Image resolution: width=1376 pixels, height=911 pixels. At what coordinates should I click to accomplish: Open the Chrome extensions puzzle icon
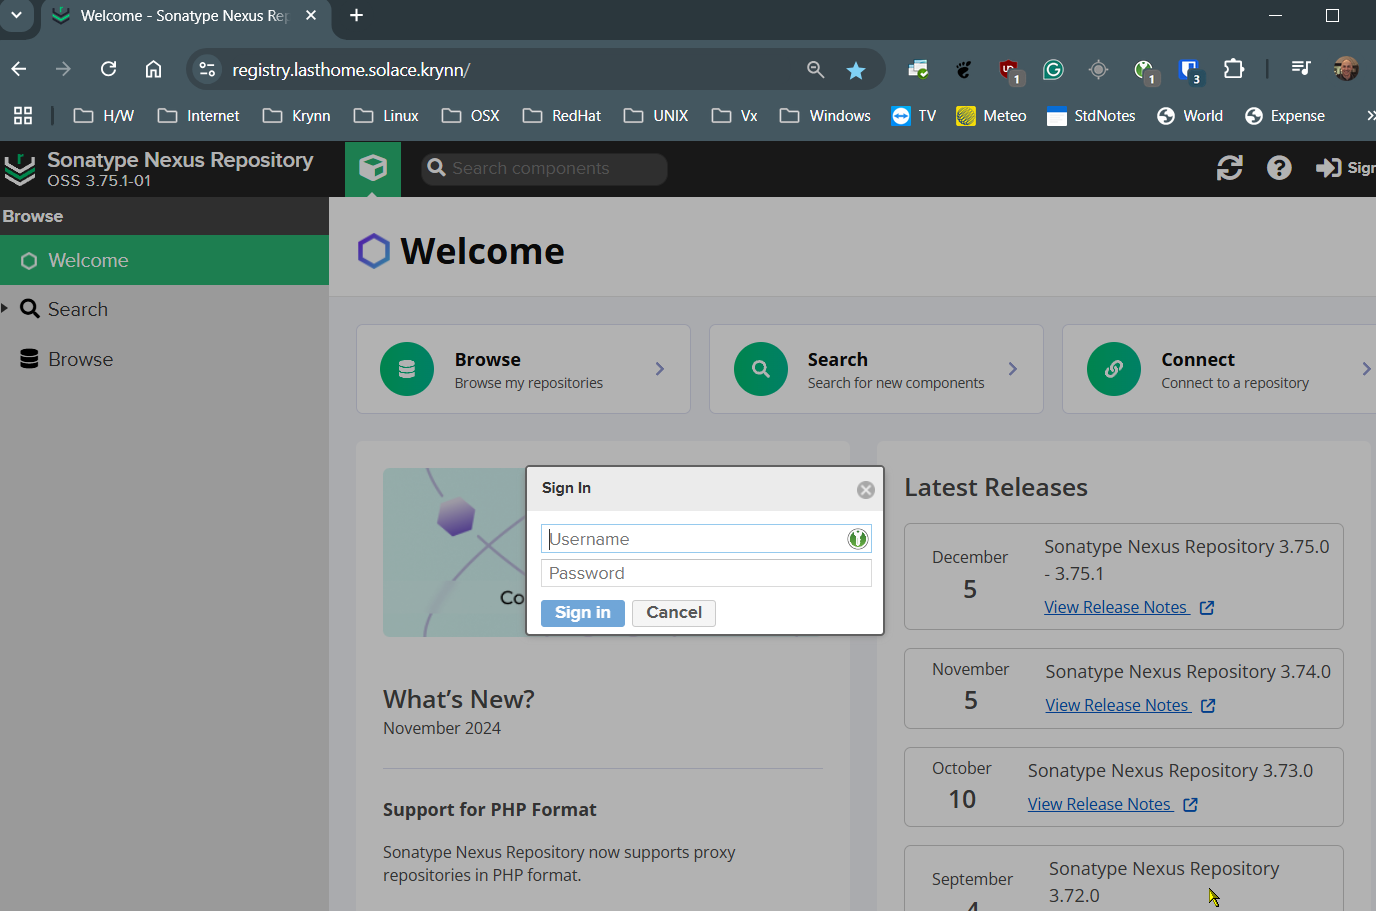[1234, 69]
